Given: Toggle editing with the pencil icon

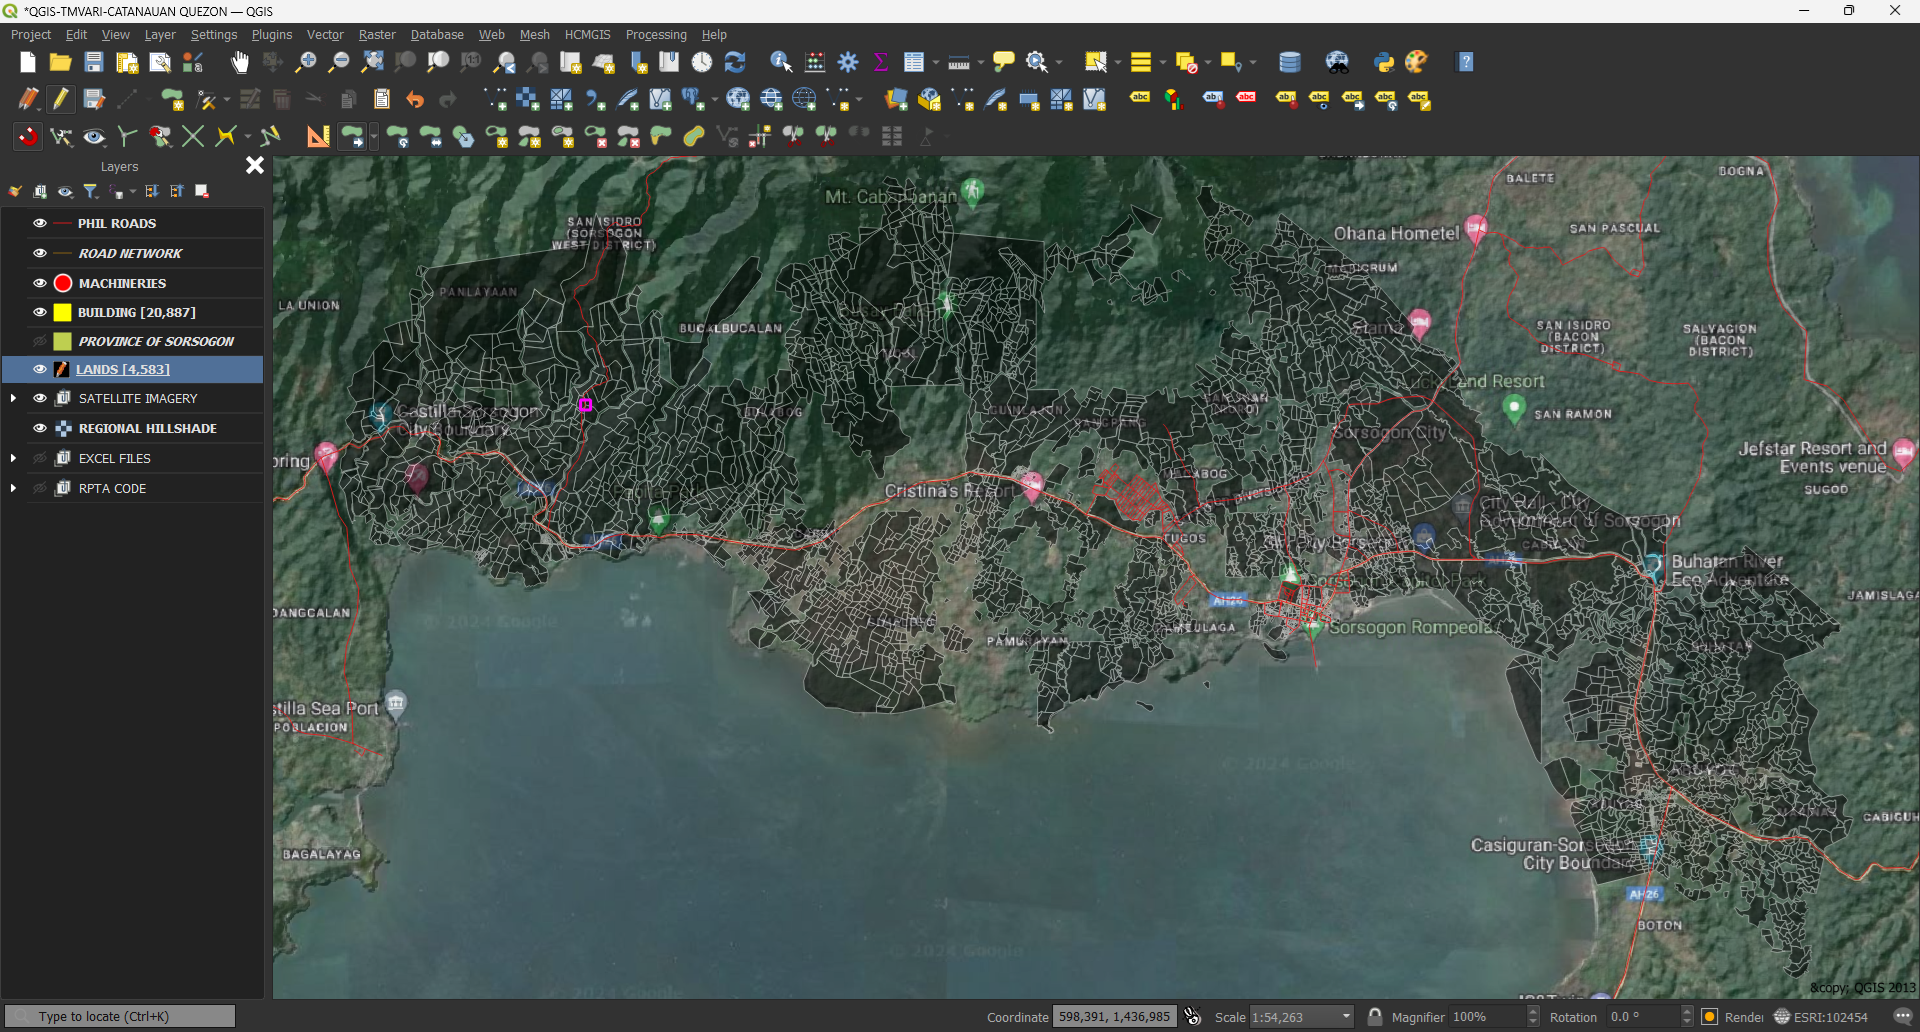Looking at the screenshot, I should [x=60, y=99].
